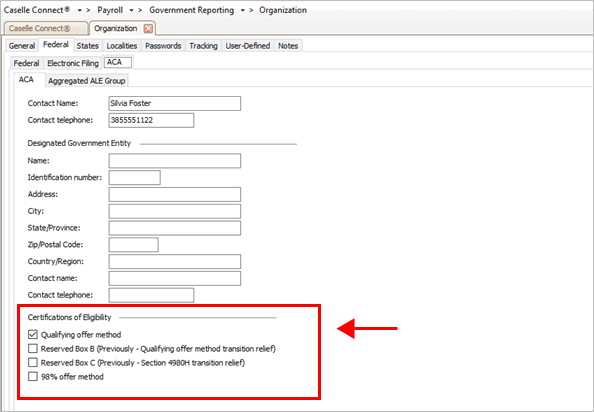
Task: Open the States tab
Action: (x=88, y=46)
